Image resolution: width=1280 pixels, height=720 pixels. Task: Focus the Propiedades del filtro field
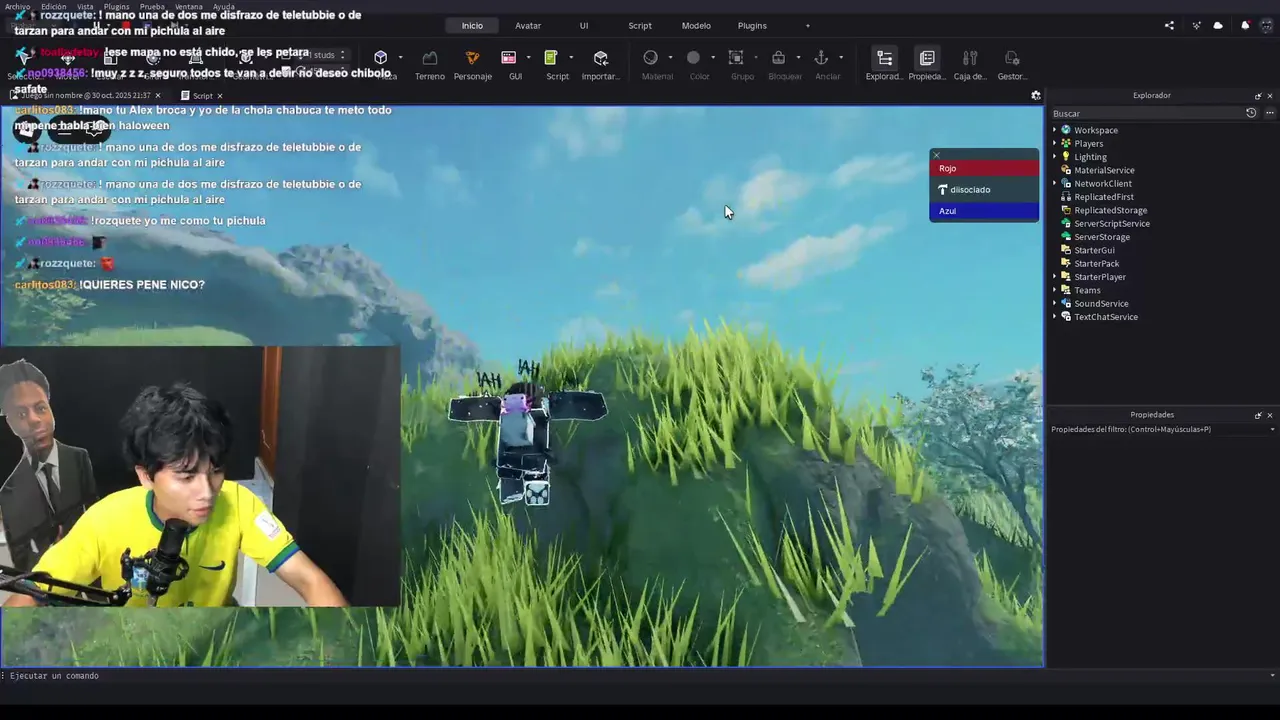(x=1157, y=430)
